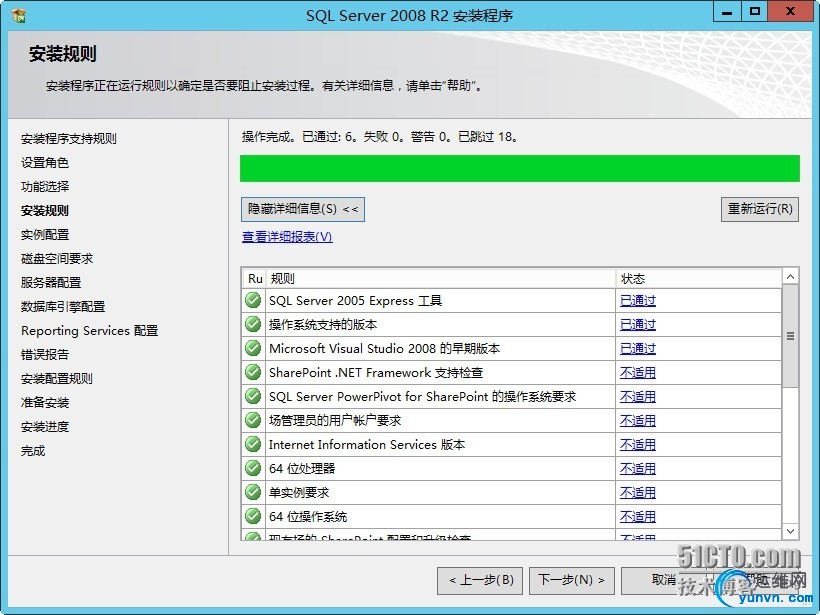The height and width of the screenshot is (615, 820).
Task: Click rule text 64 位处理器
Action: (302, 469)
